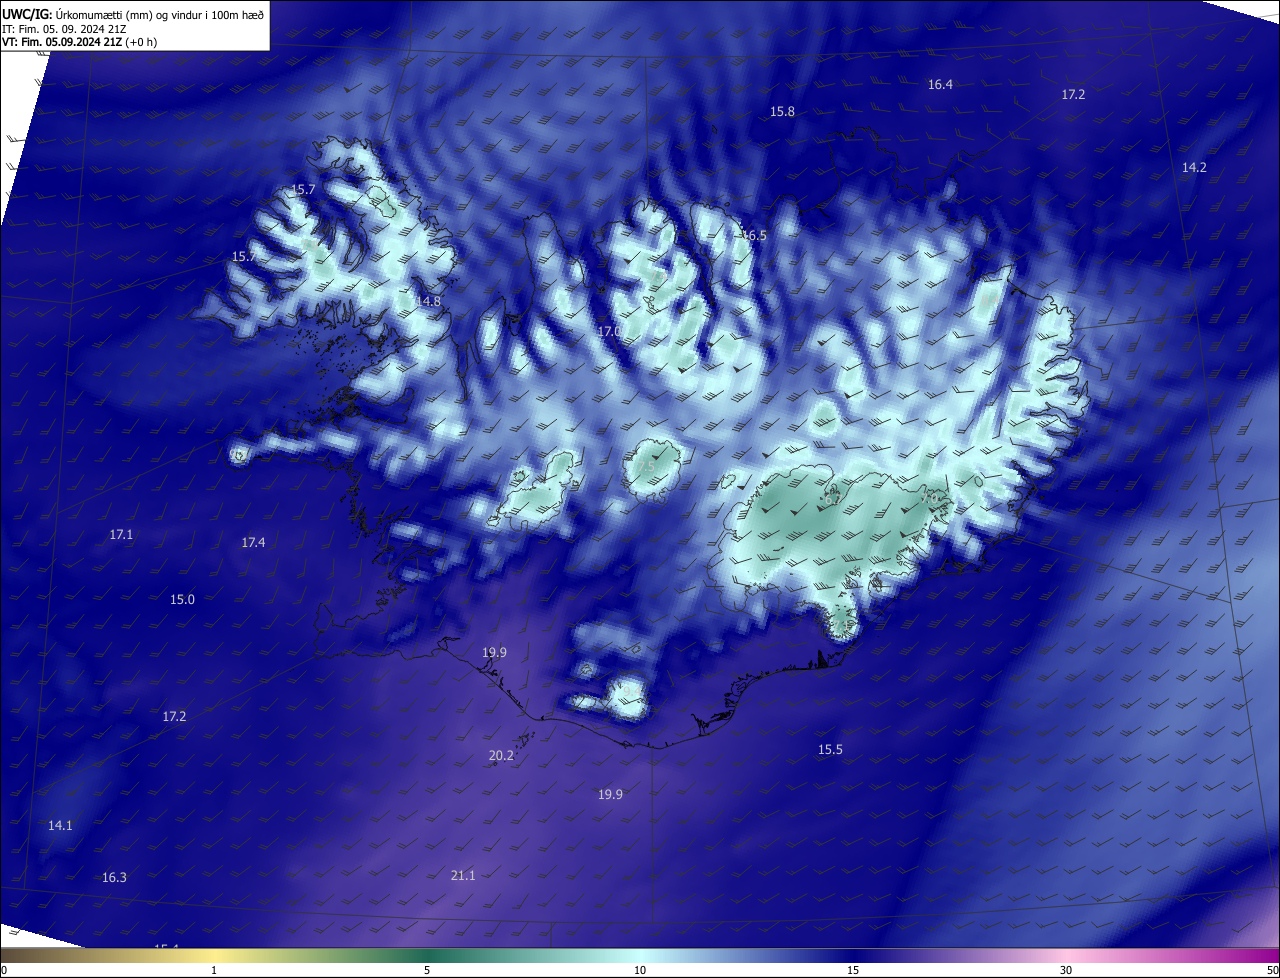Click the 14.1 value label
Screen dimensions: 1280x978
(60, 826)
